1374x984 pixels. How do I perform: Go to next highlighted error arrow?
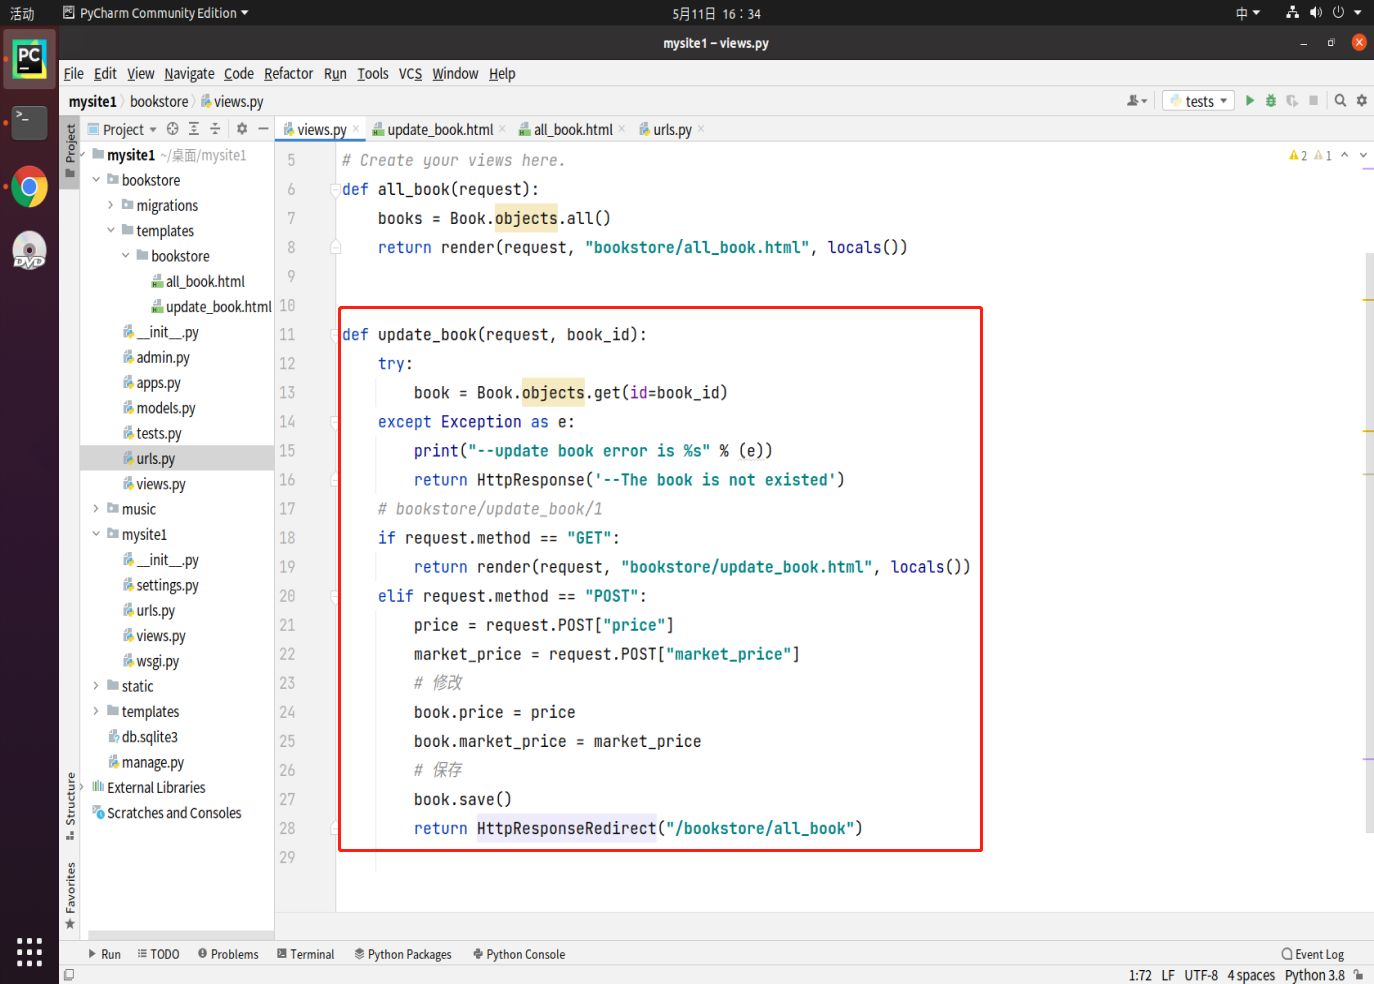1363,156
